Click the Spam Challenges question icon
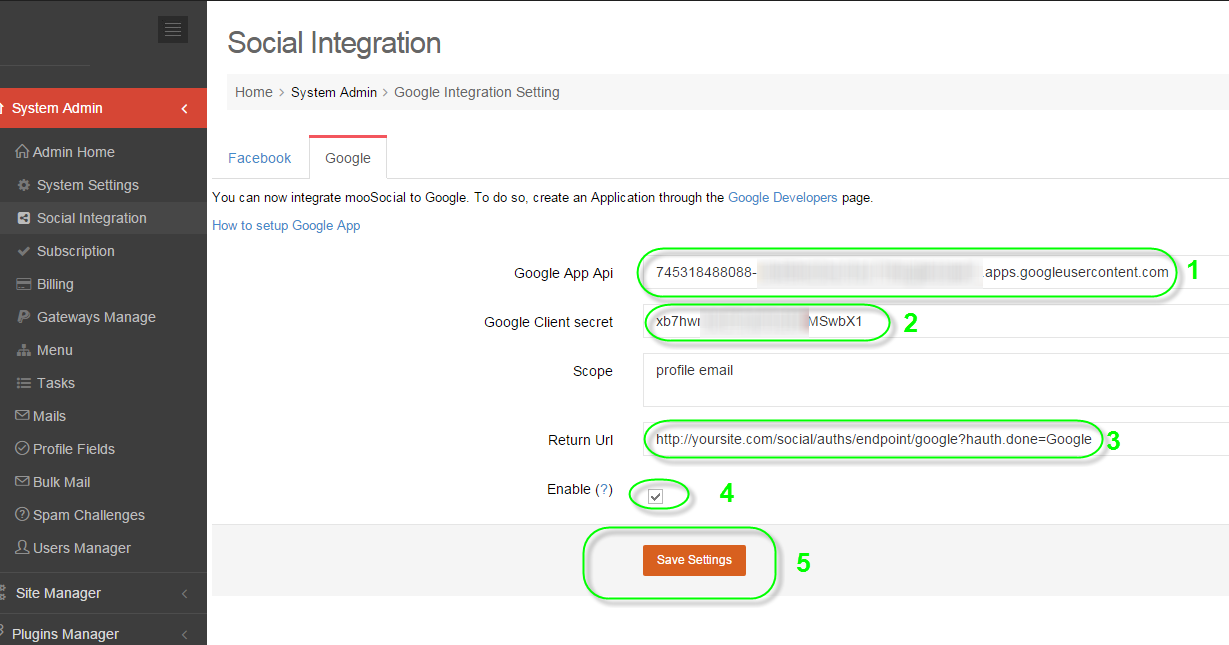The height and width of the screenshot is (645, 1229). click(22, 515)
